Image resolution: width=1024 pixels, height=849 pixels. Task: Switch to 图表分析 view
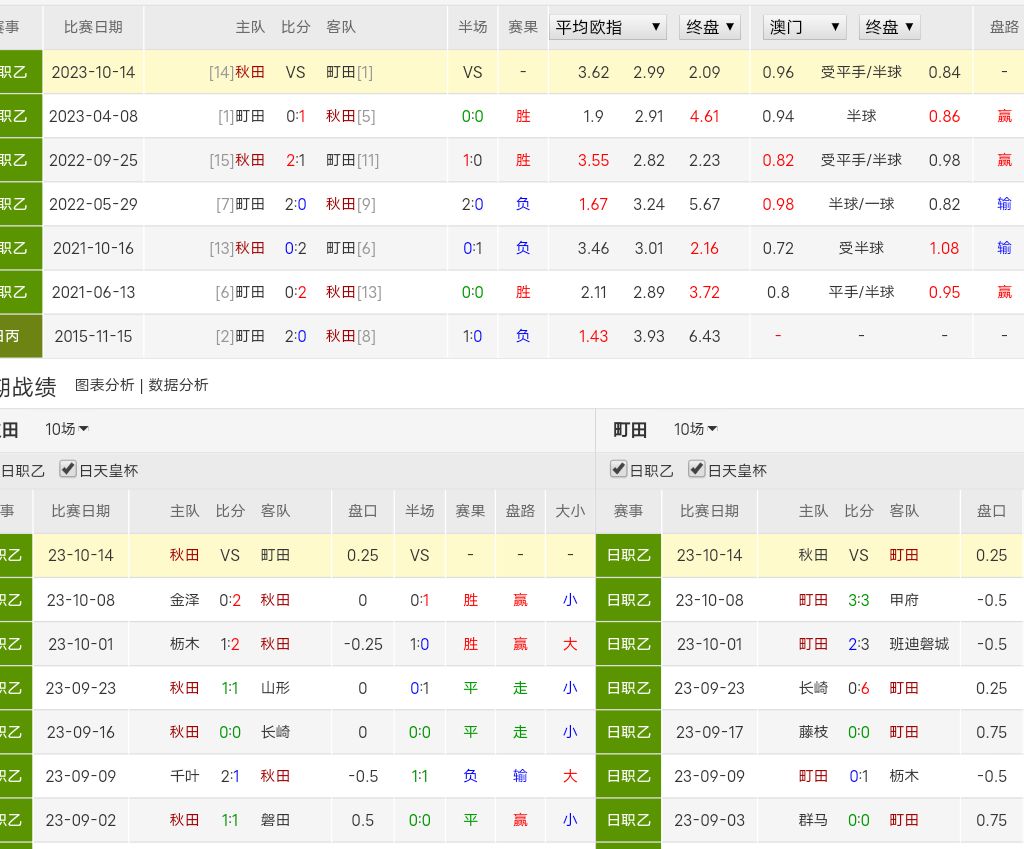tap(104, 385)
